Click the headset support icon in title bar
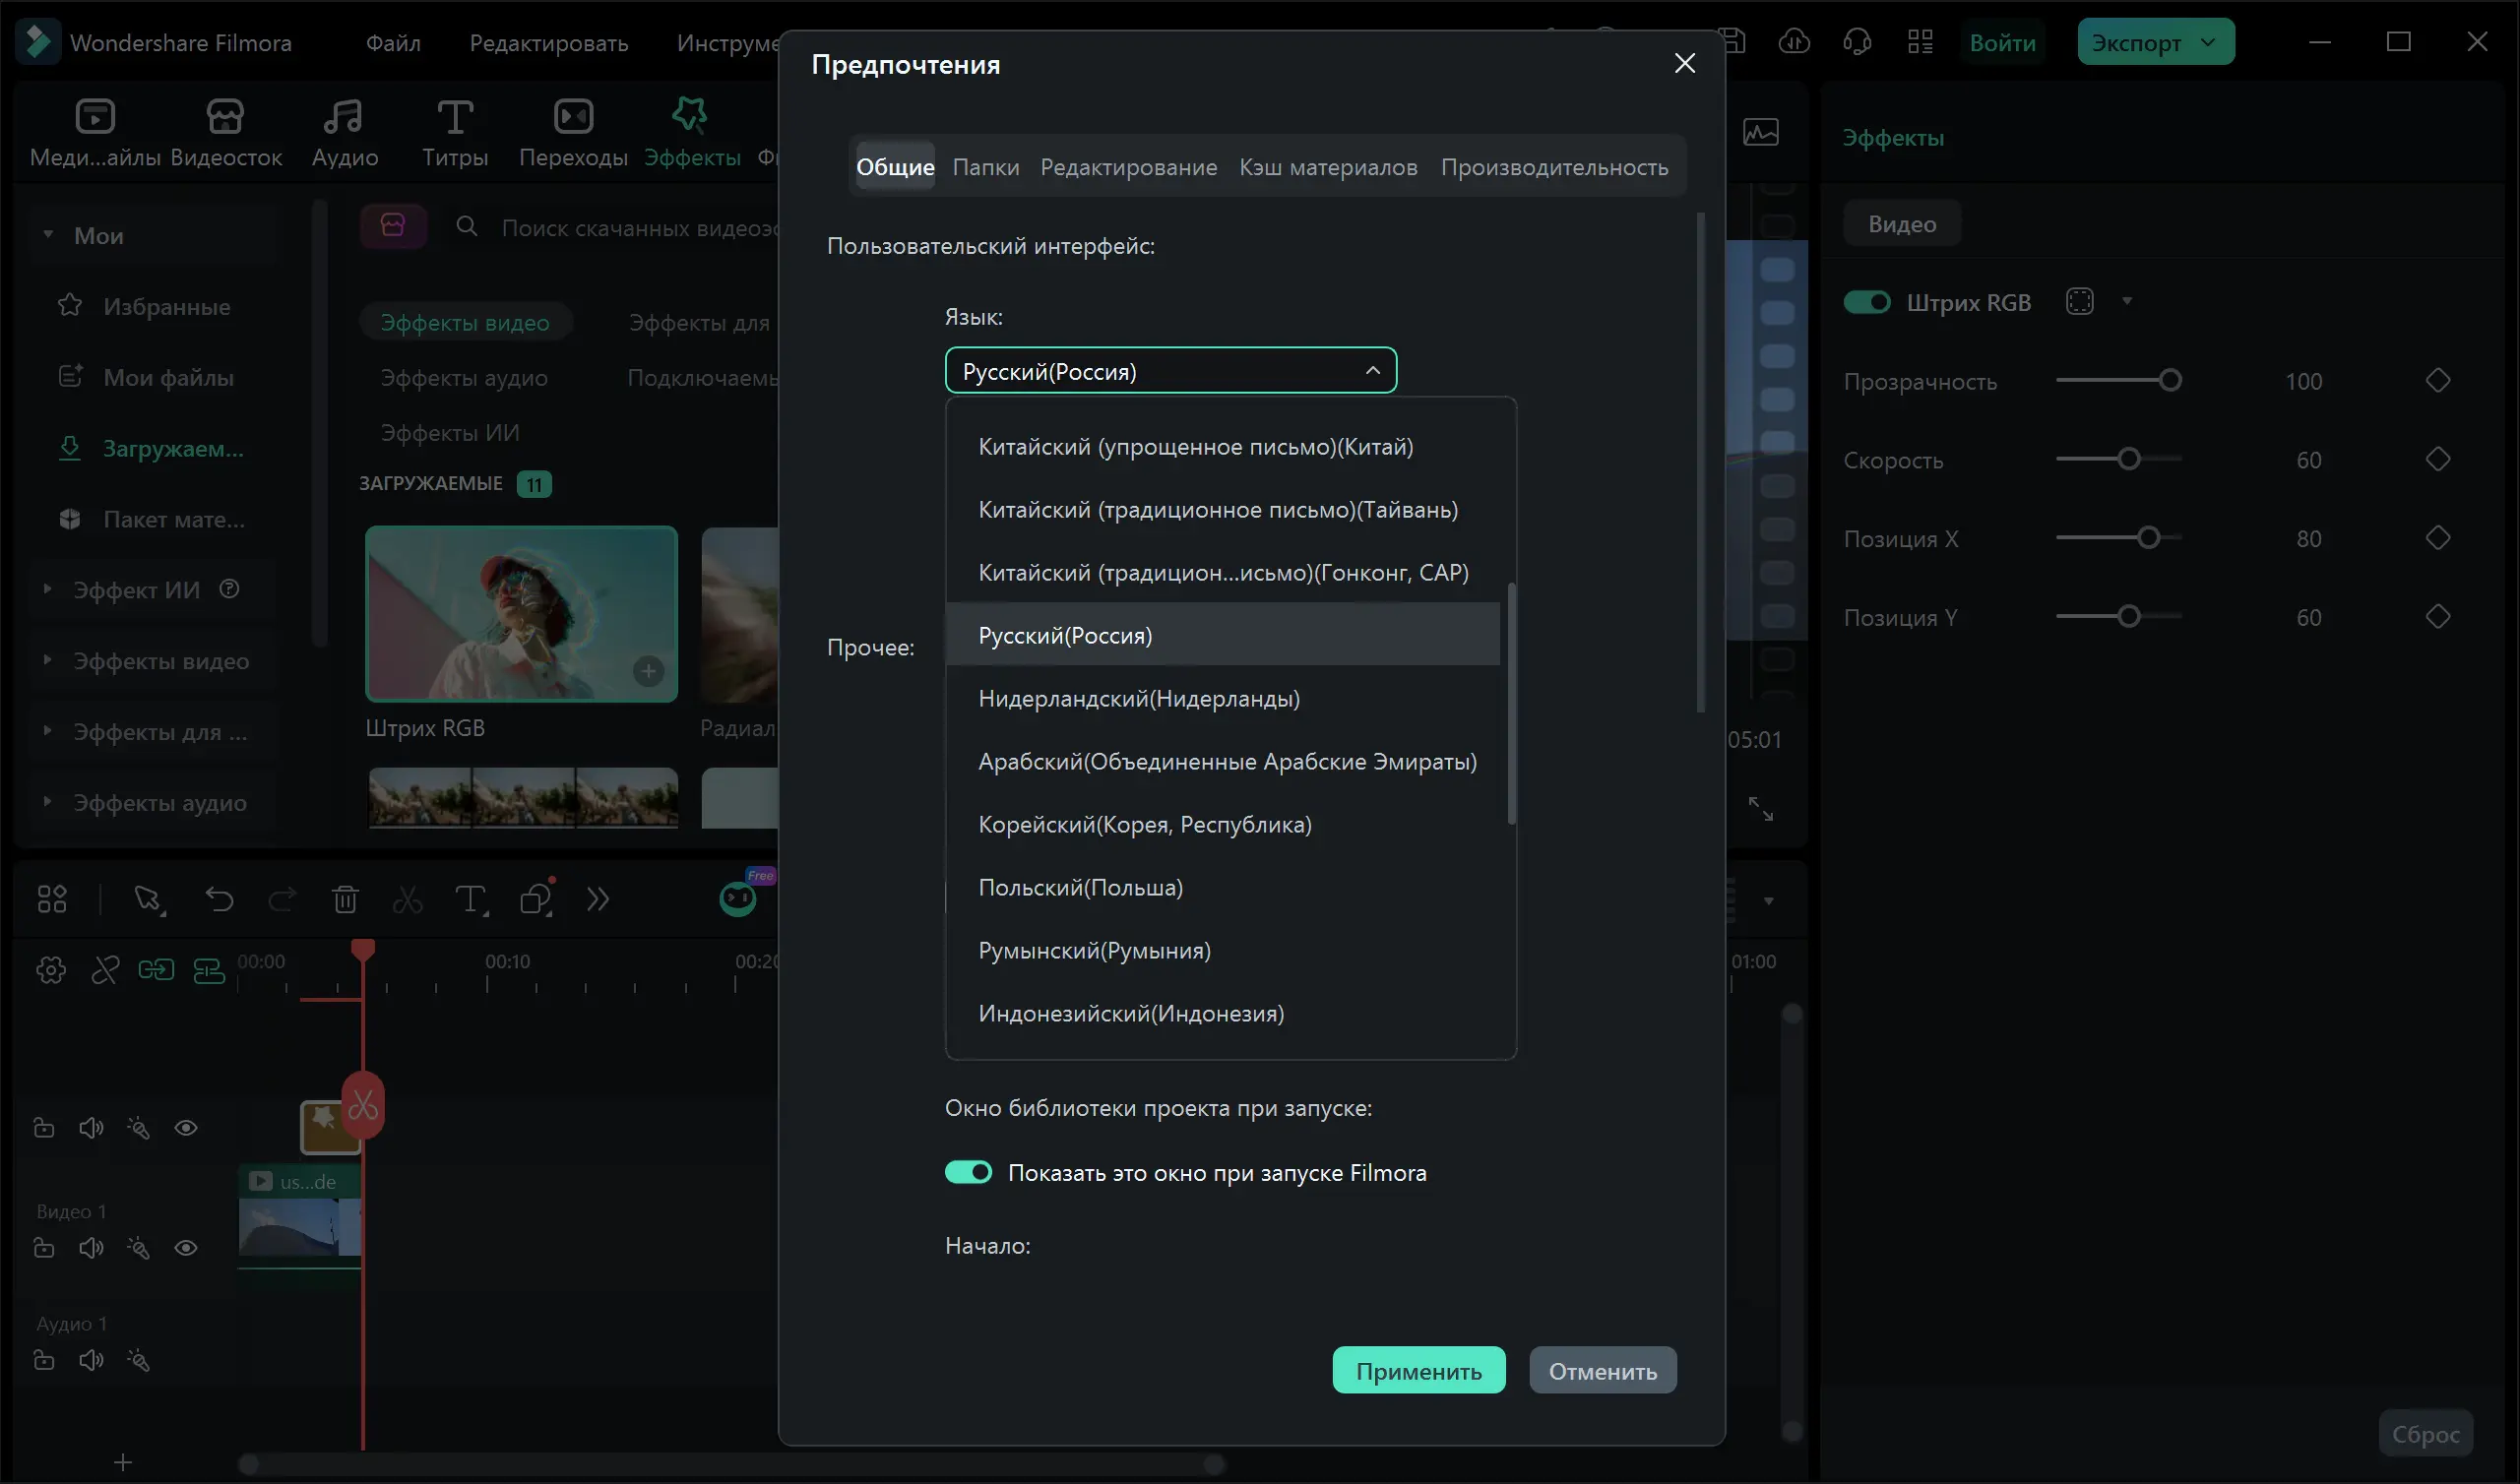Image resolution: width=2520 pixels, height=1484 pixels. pos(1857,42)
